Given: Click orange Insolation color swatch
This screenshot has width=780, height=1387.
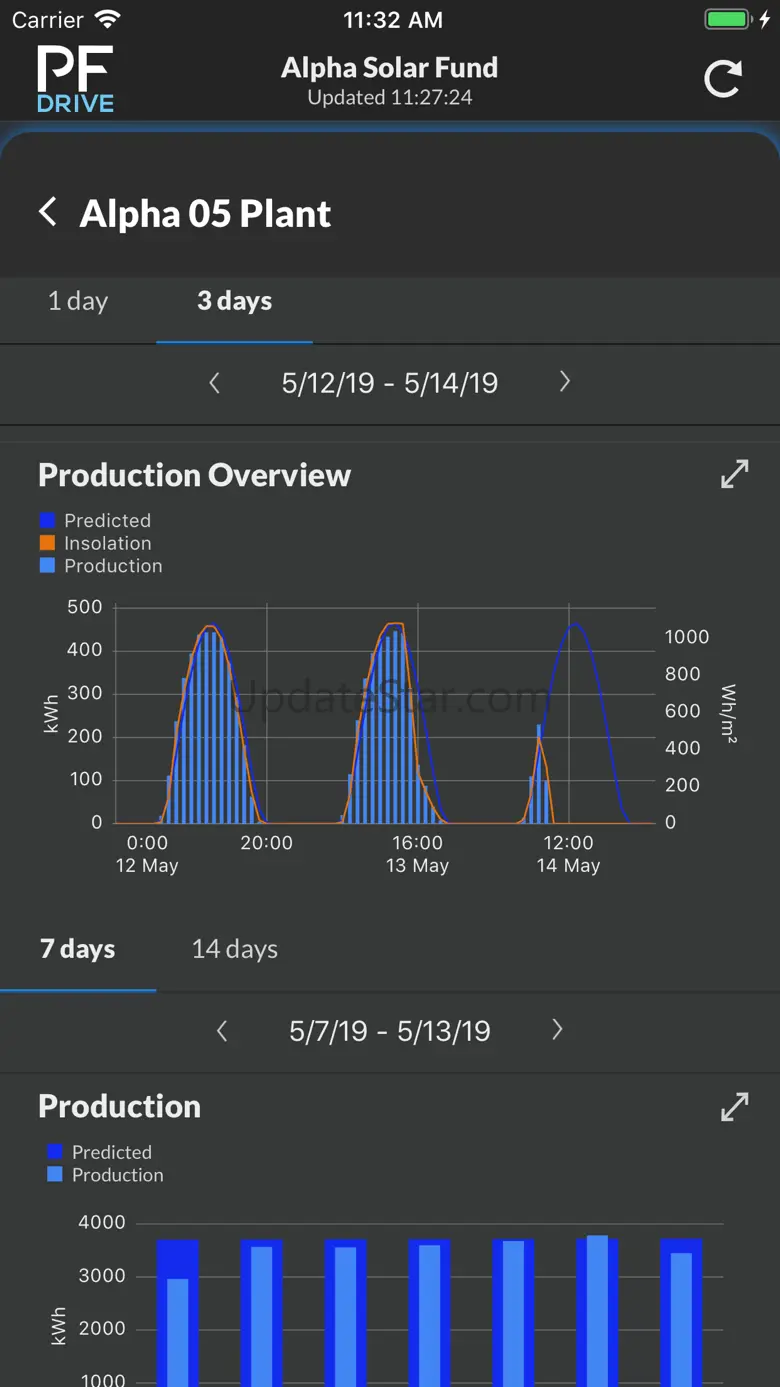Looking at the screenshot, I should 47,543.
